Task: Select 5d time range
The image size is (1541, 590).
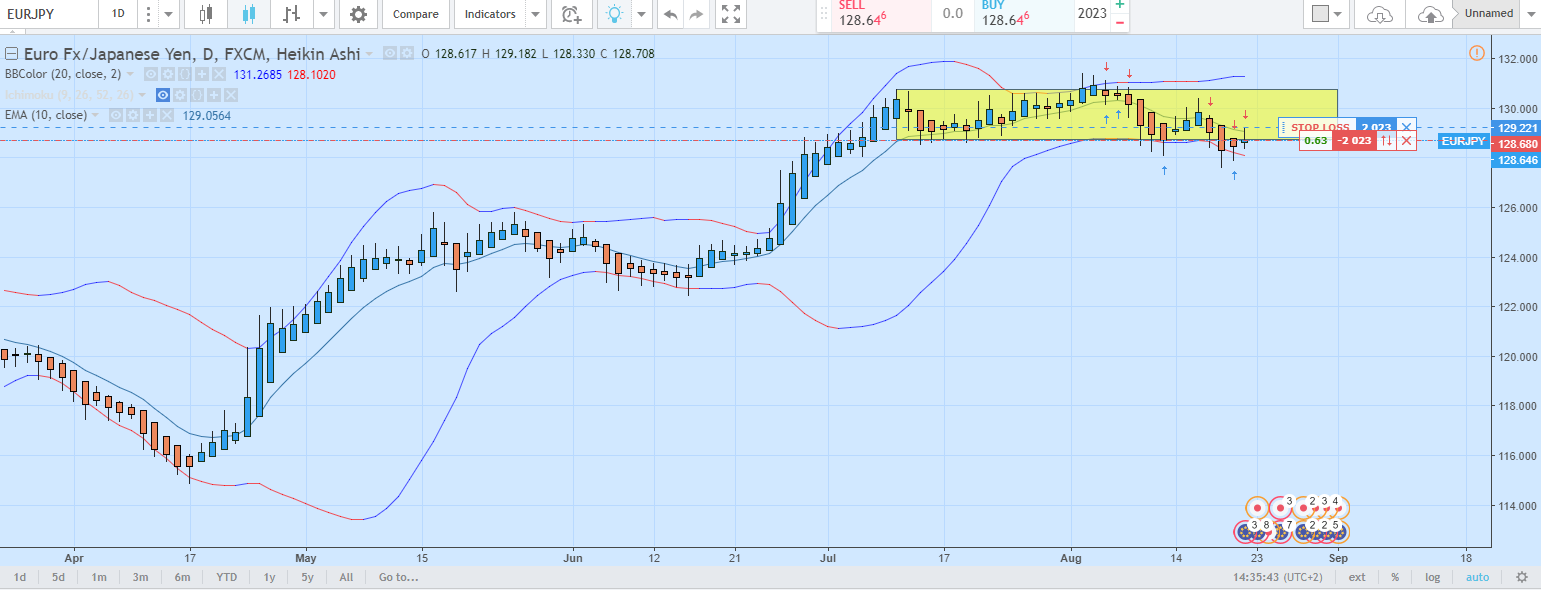Action: 59,577
